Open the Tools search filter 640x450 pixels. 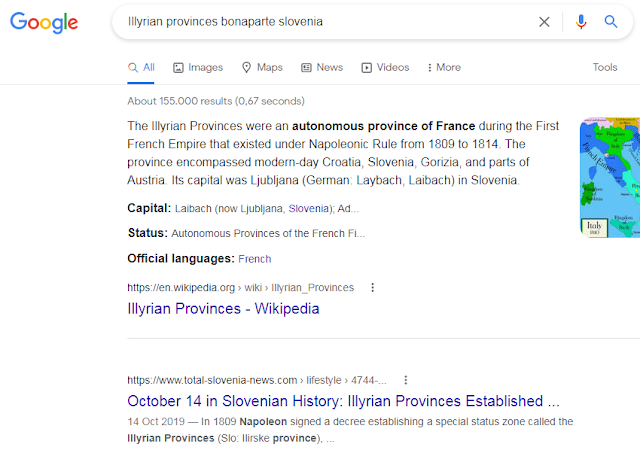pos(605,67)
